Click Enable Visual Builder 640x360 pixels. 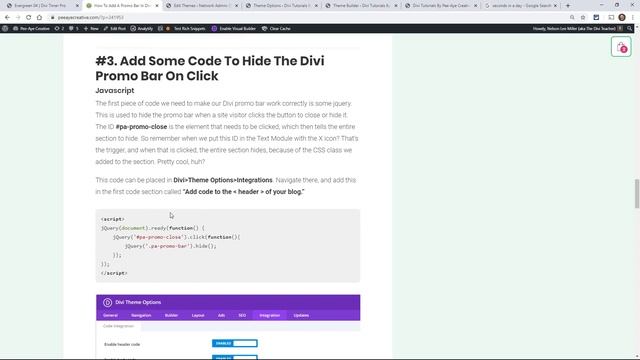tap(233, 29)
